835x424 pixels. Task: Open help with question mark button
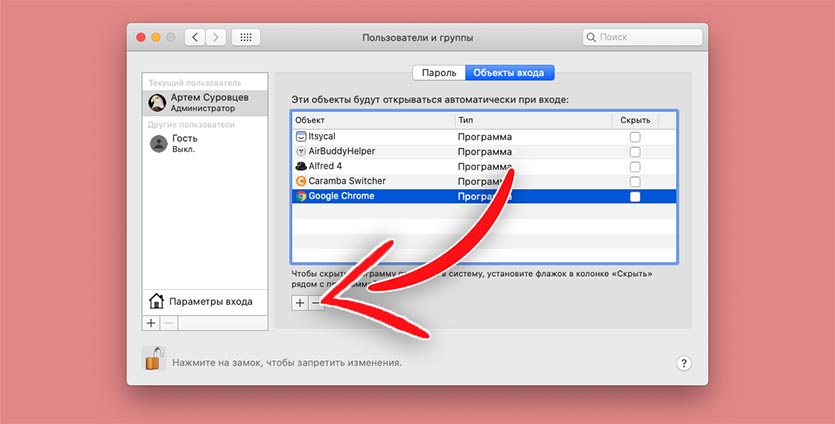click(684, 363)
